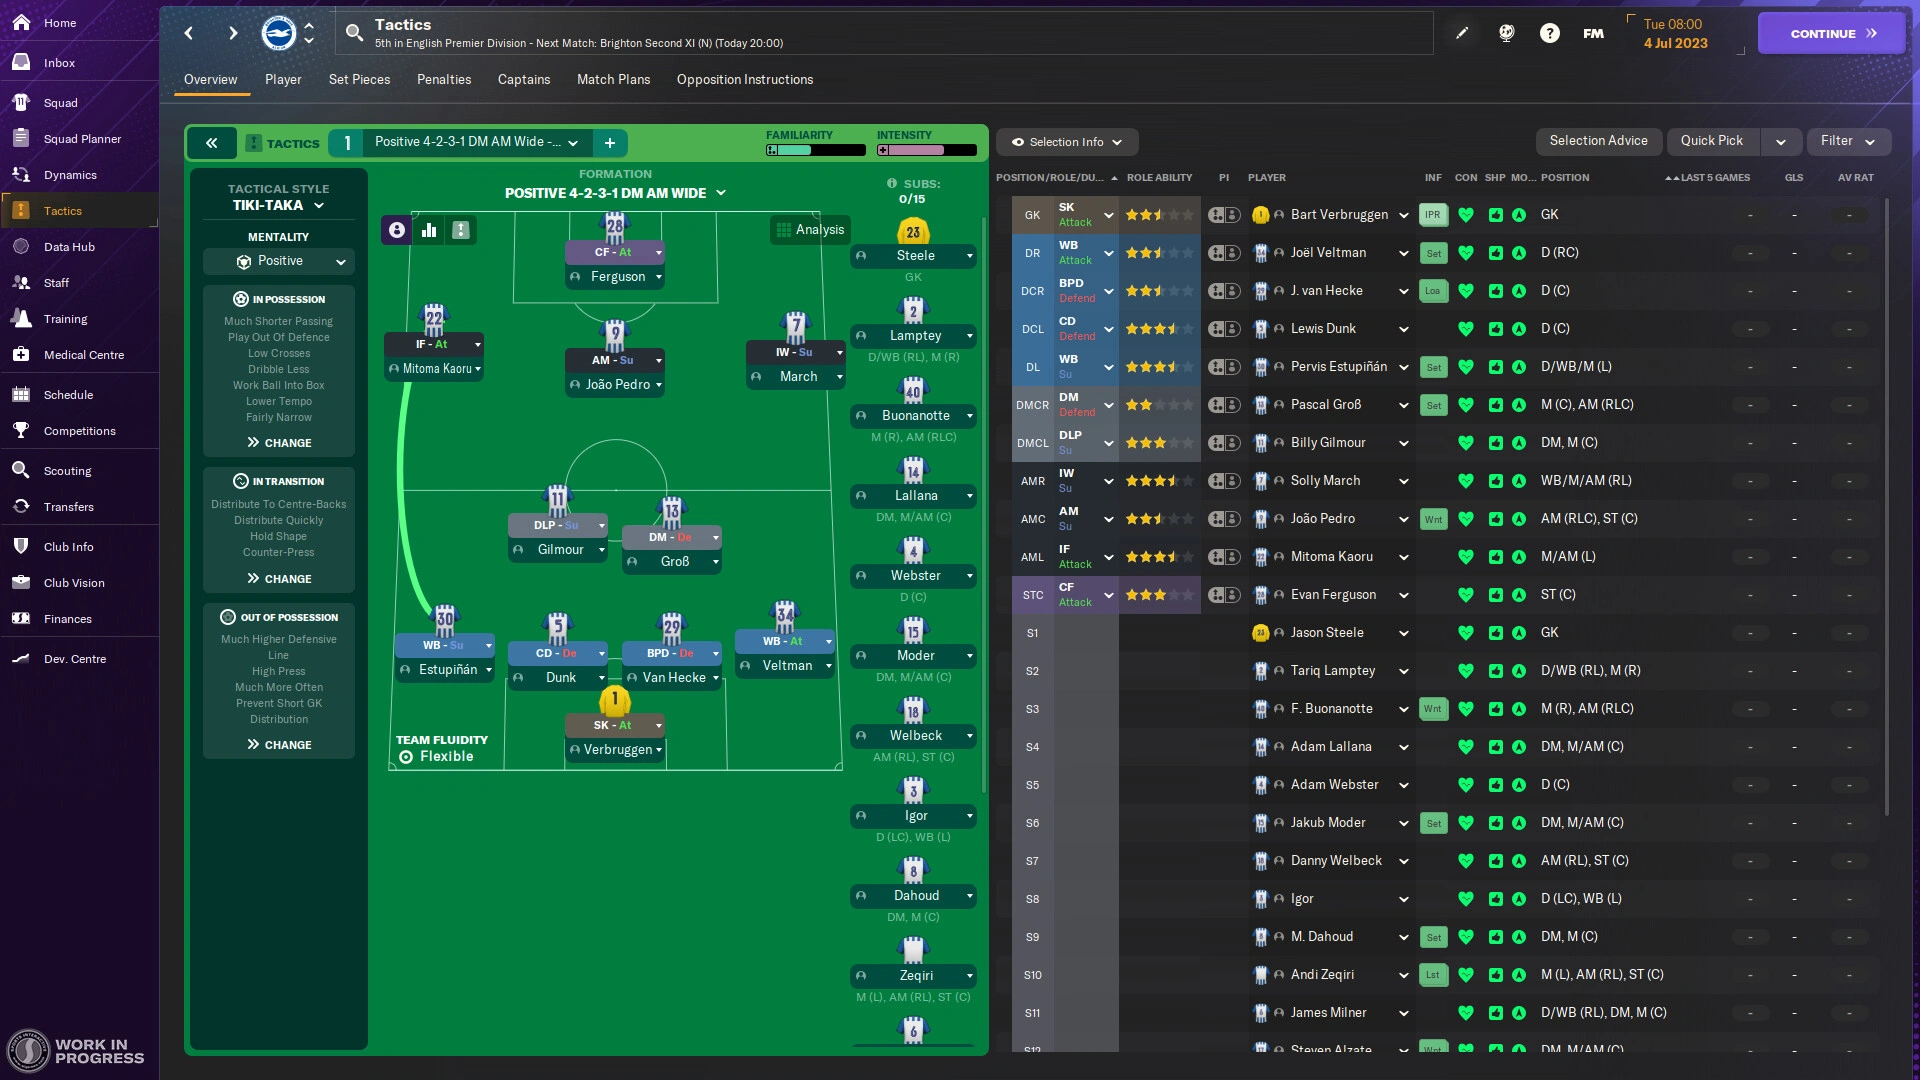Switch to the Set Pieces tab
This screenshot has height=1080, width=1920.
click(x=359, y=79)
